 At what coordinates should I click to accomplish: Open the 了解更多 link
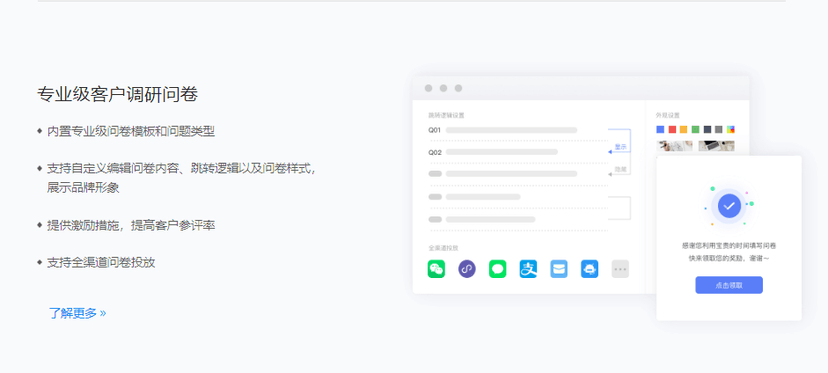77,313
